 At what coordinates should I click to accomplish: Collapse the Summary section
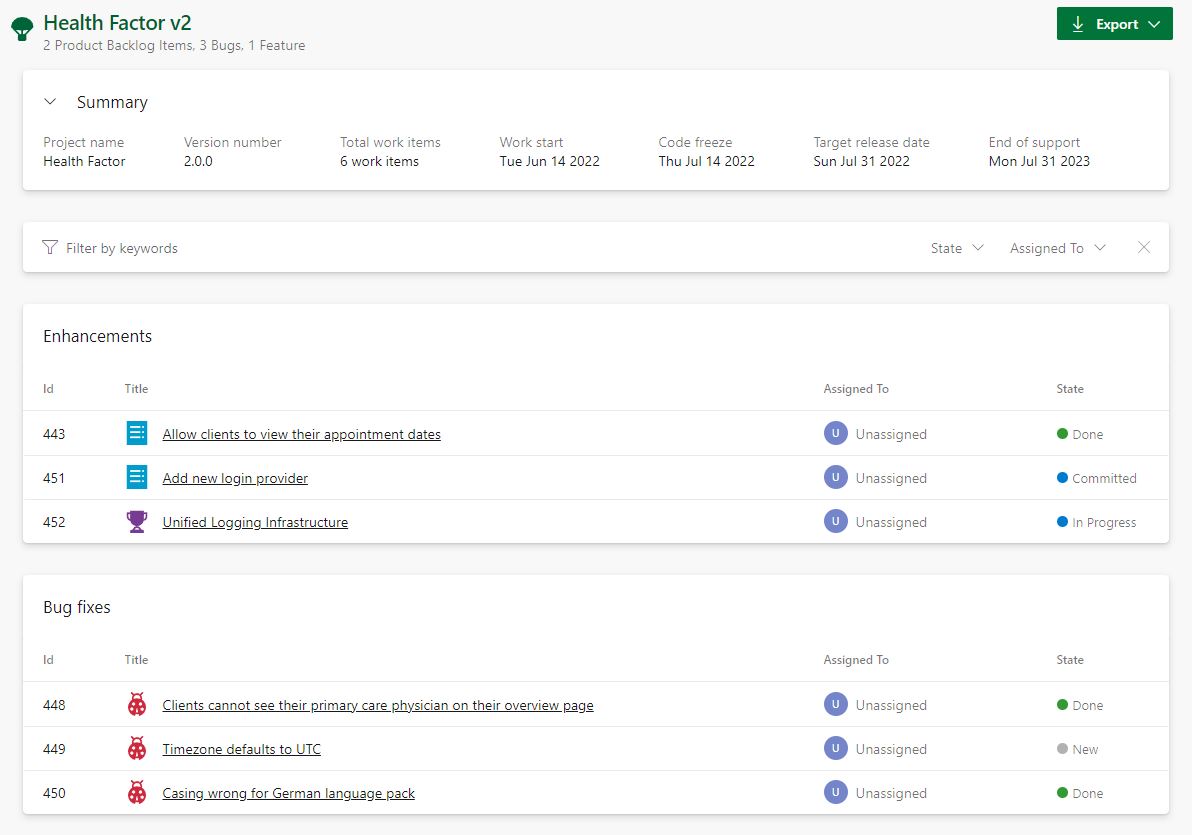(50, 101)
